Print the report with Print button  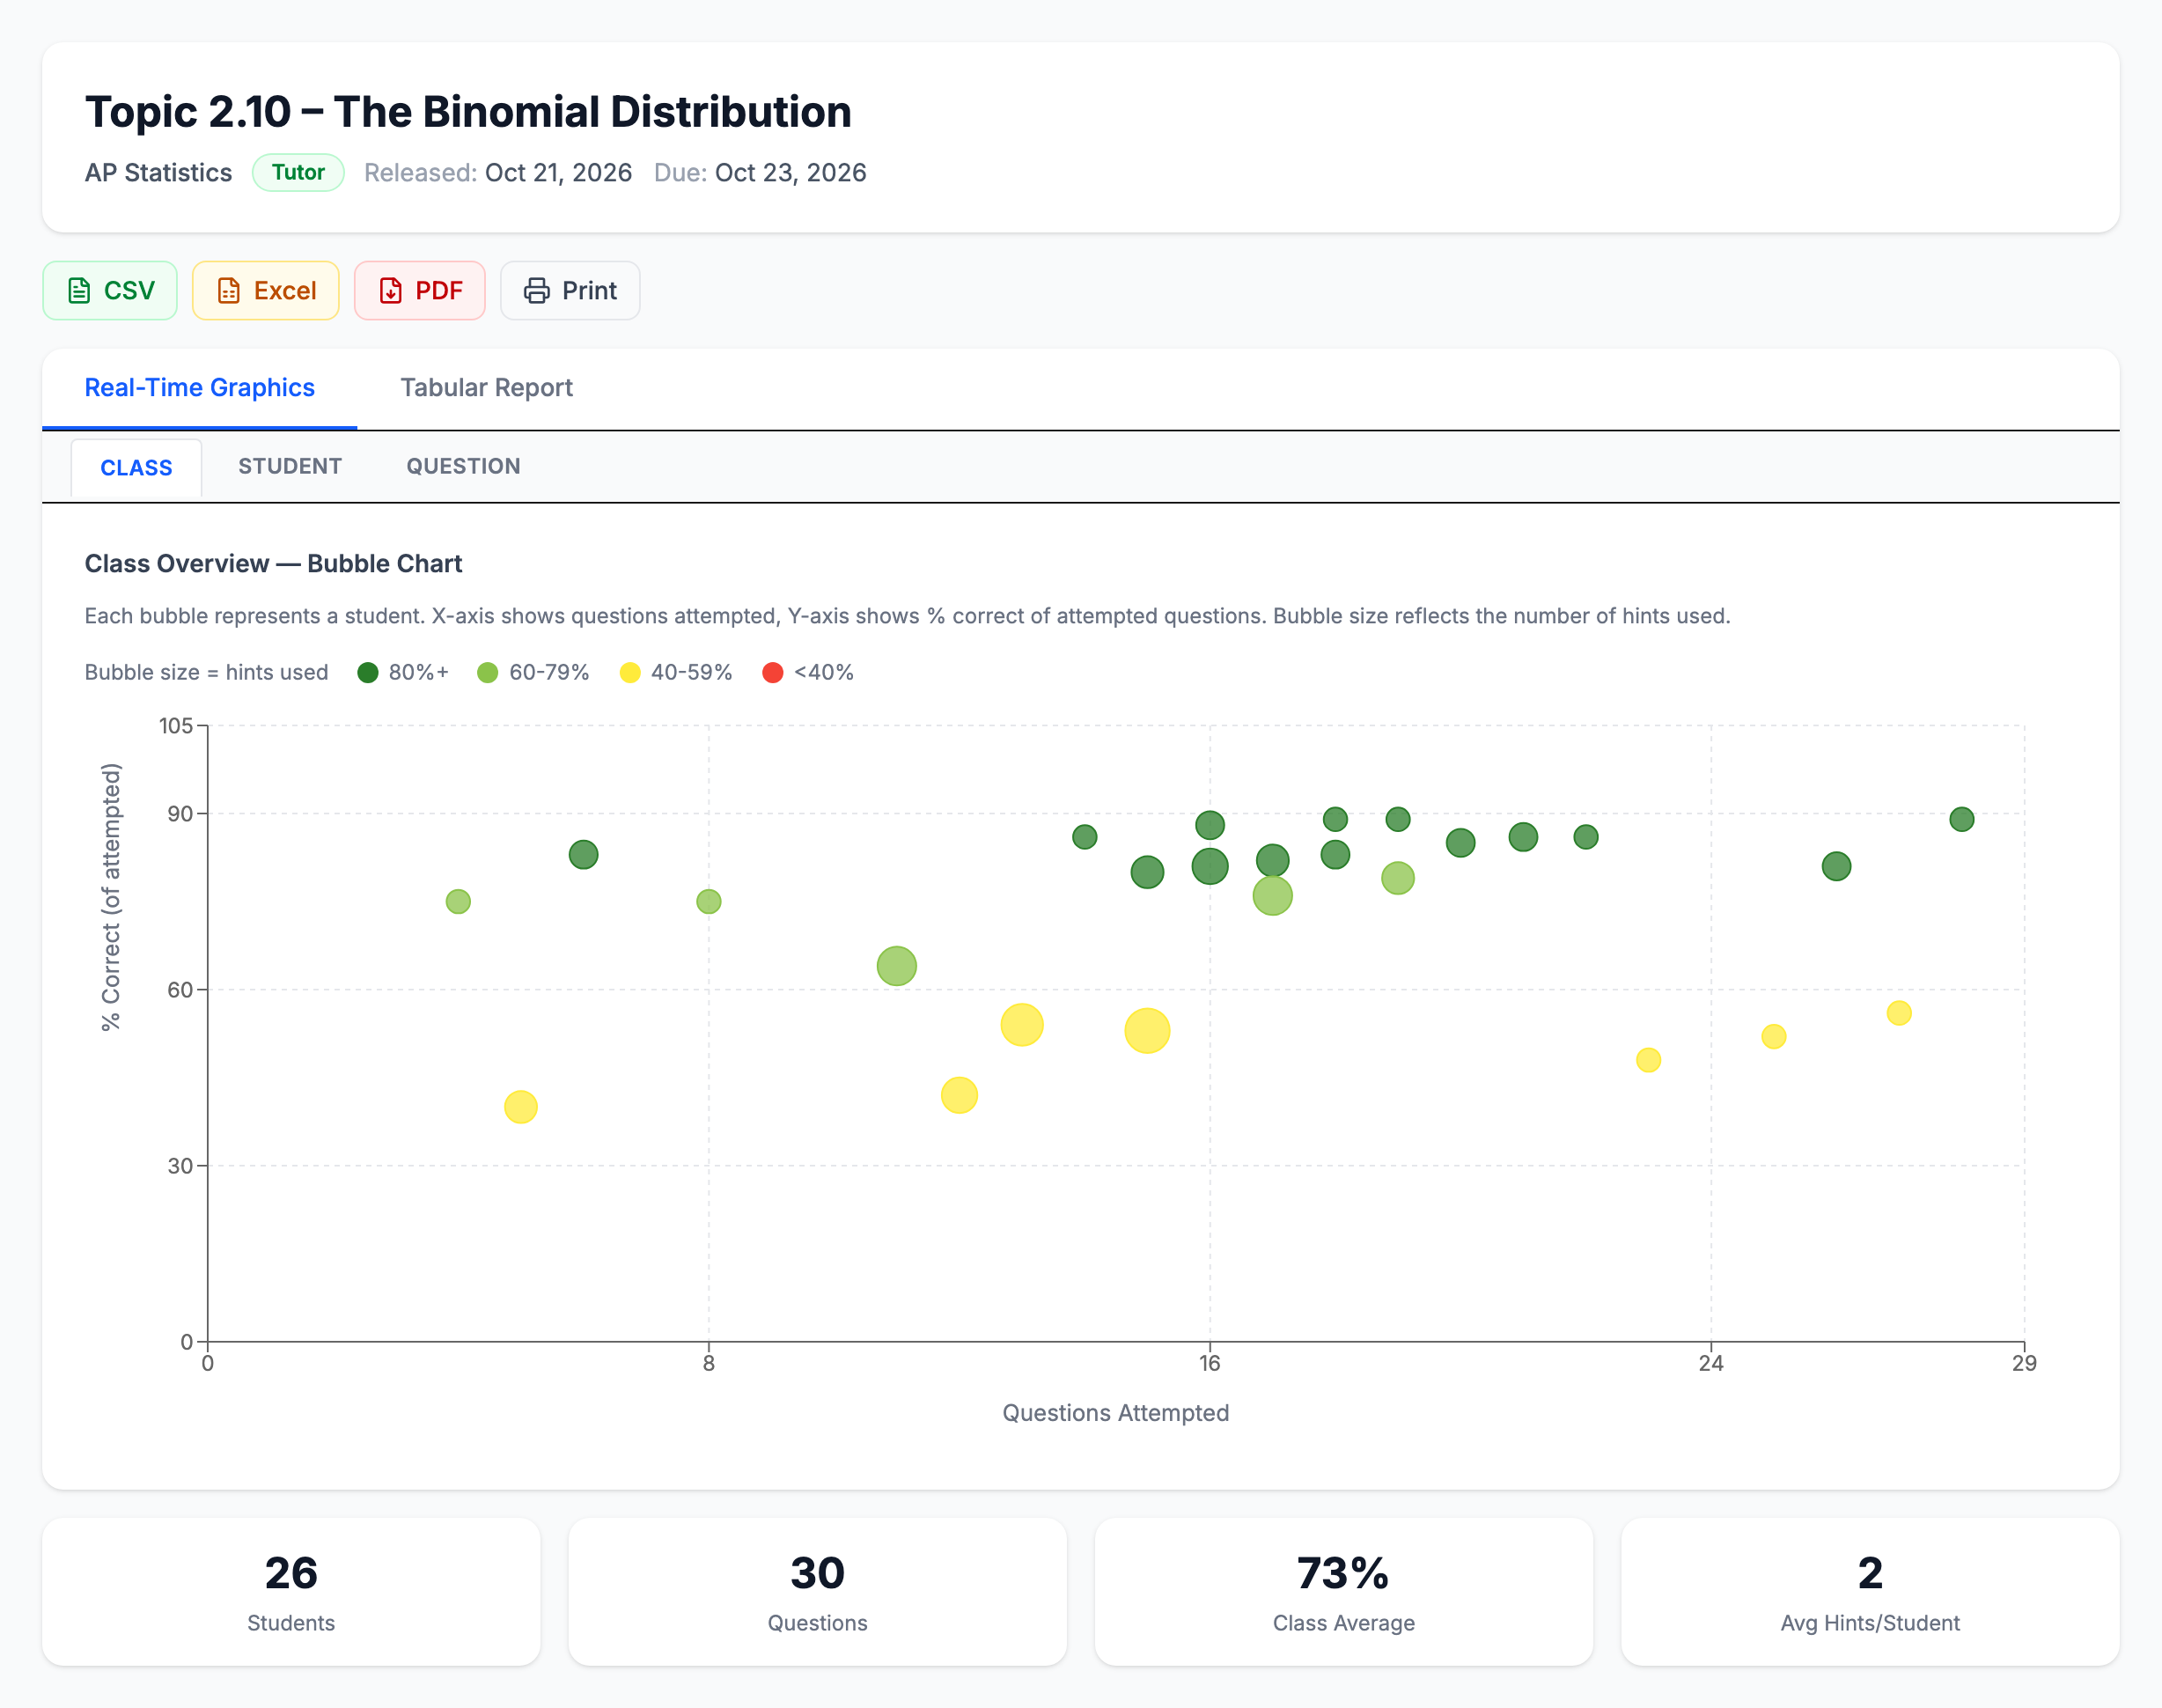tap(570, 291)
